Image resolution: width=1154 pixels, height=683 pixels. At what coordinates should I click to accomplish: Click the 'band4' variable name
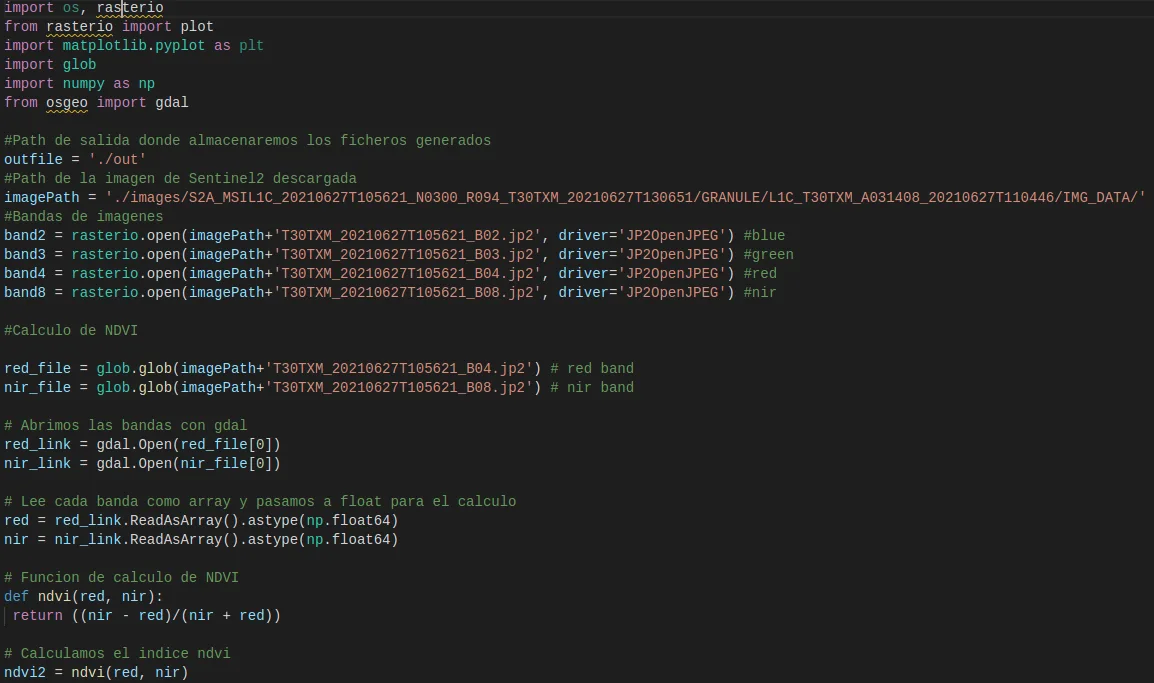tap(25, 274)
